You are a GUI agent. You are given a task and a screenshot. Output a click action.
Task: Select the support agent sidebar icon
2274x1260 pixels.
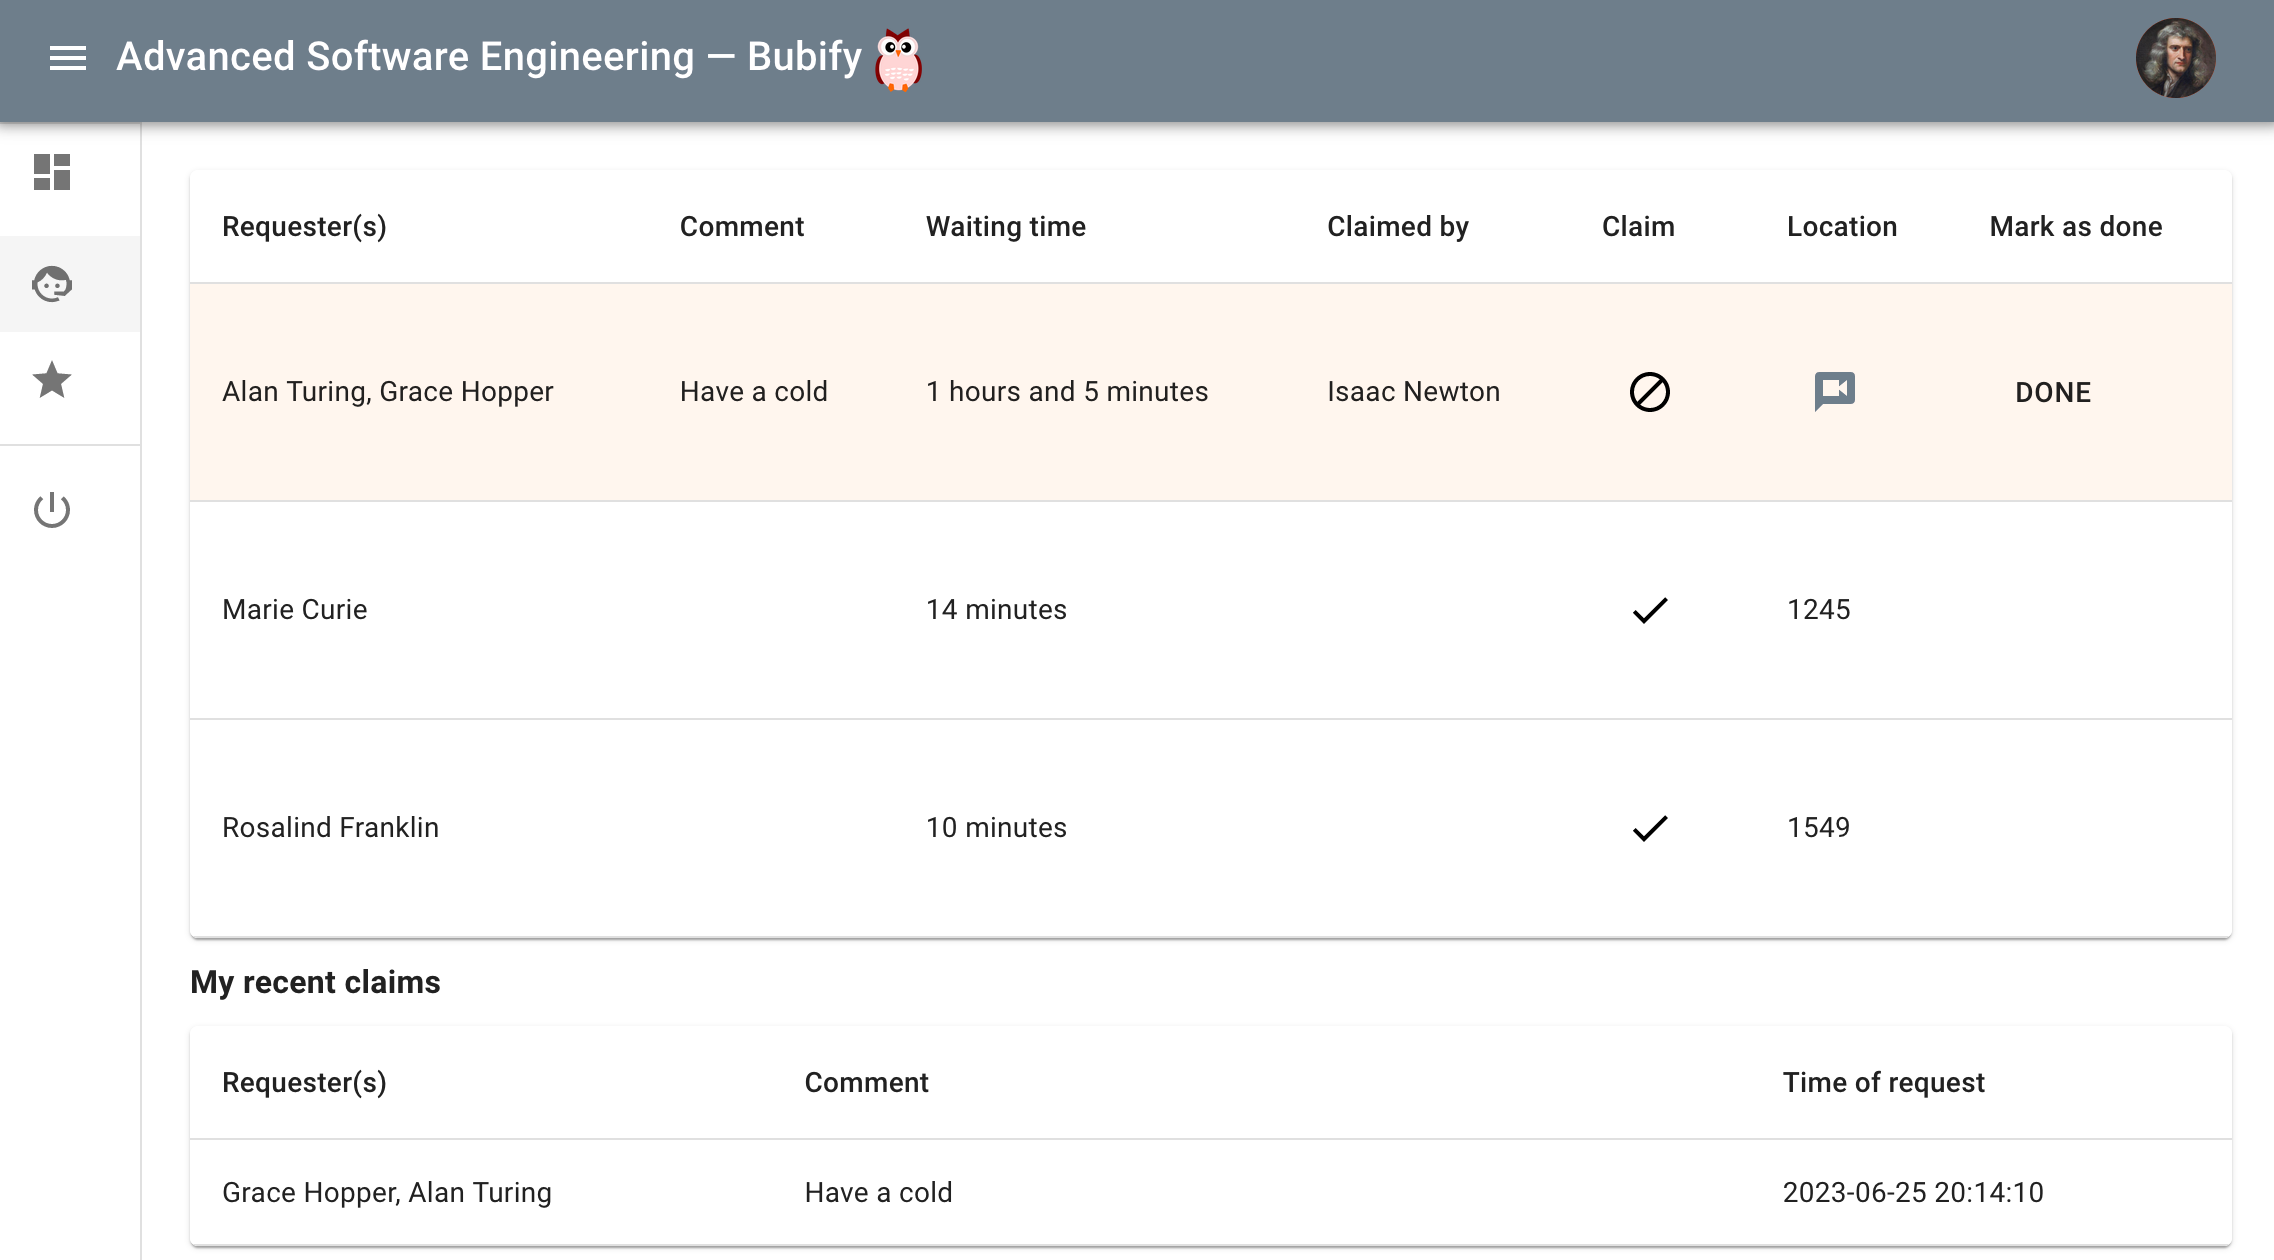tap(52, 285)
